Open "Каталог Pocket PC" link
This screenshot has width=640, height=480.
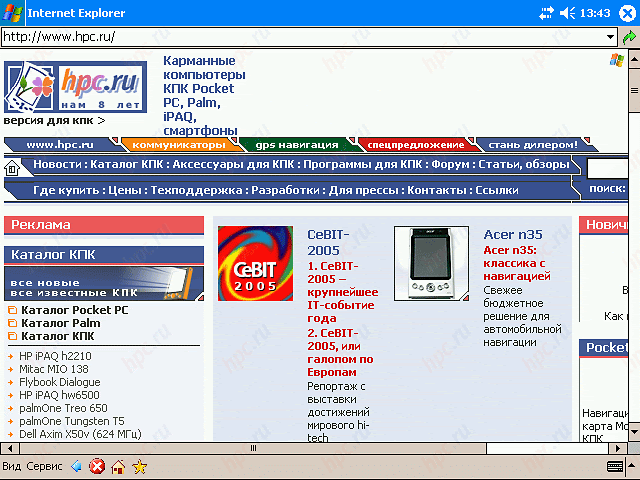coord(75,310)
